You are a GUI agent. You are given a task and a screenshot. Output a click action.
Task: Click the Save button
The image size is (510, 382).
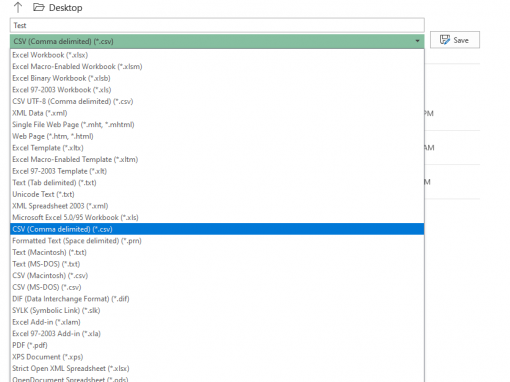(x=455, y=40)
